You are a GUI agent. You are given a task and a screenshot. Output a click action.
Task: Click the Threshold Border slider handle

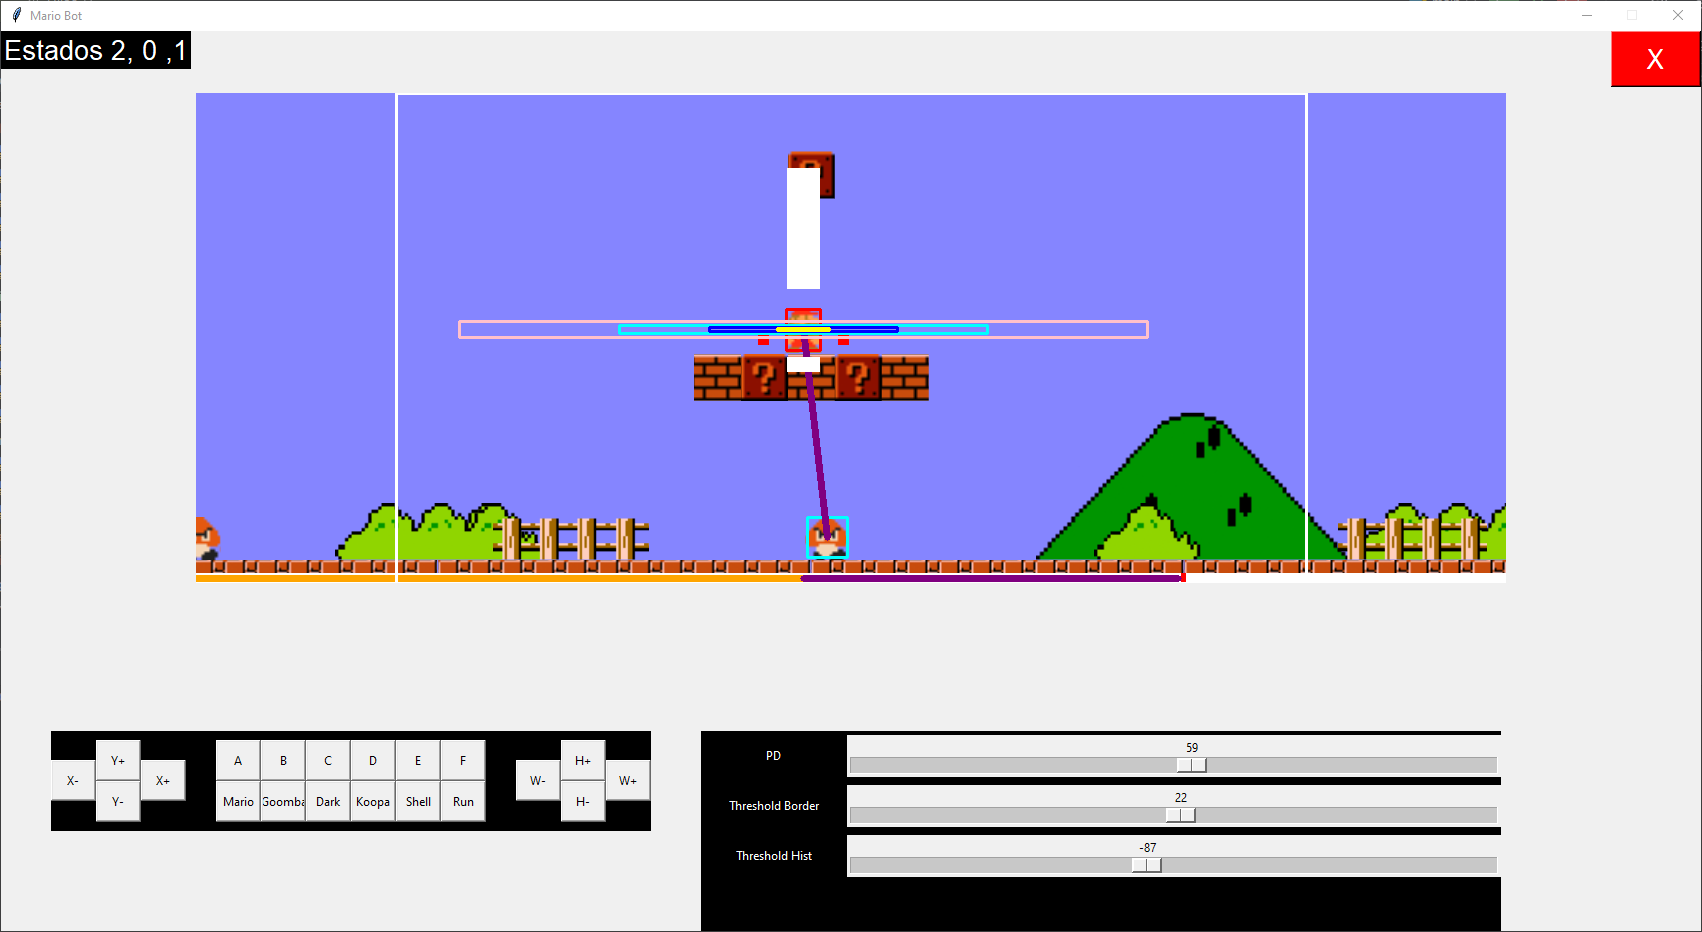coord(1180,815)
